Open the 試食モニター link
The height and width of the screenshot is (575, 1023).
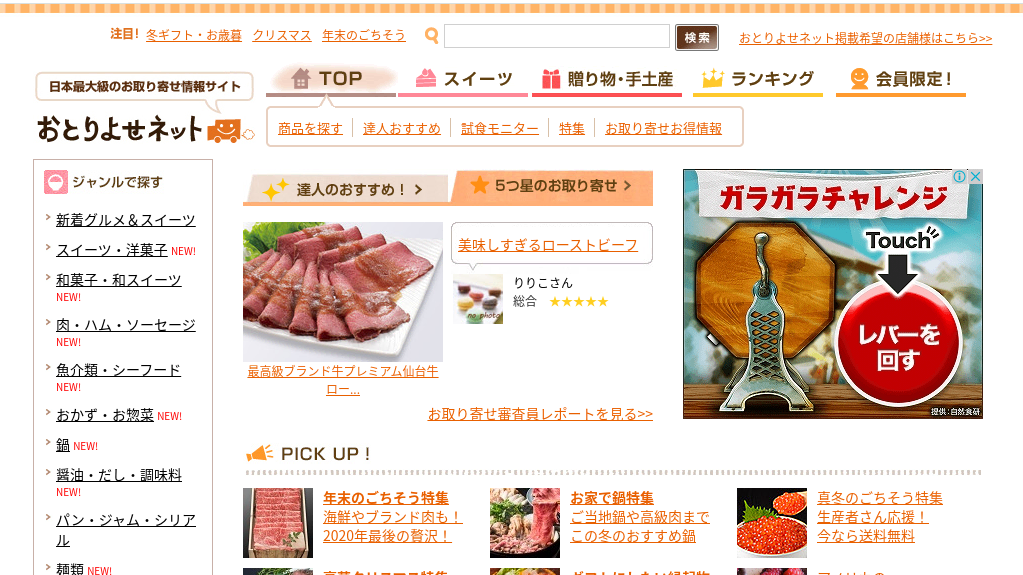click(500, 129)
